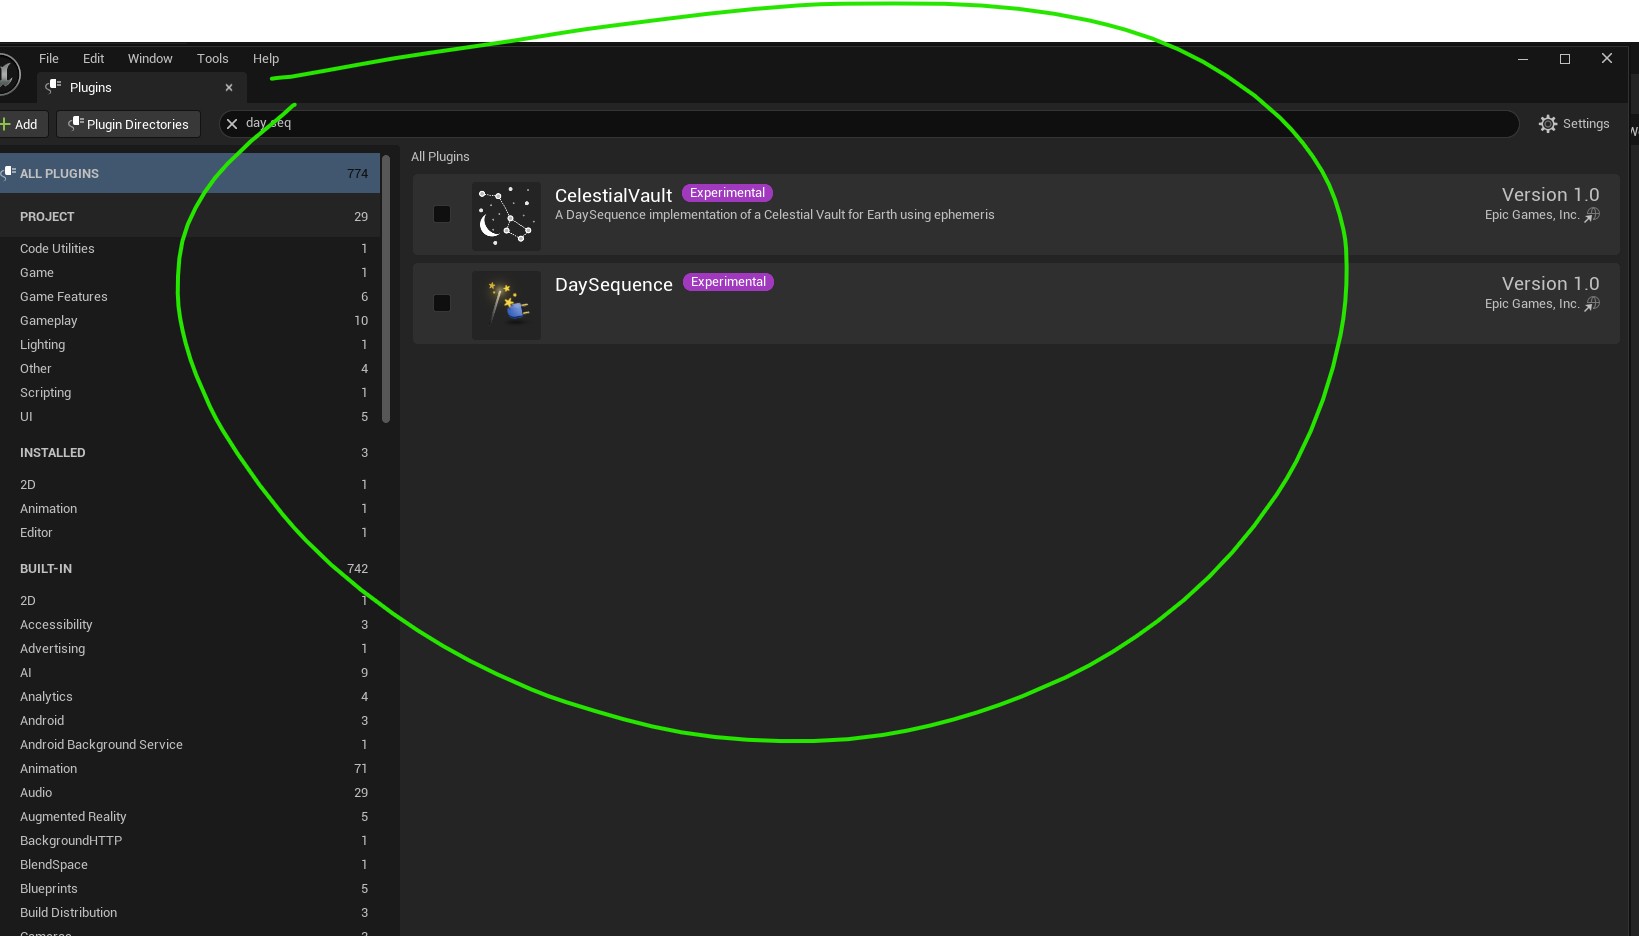Viewport: 1639px width, 936px height.
Task: Select the AI category
Action: pos(190,673)
